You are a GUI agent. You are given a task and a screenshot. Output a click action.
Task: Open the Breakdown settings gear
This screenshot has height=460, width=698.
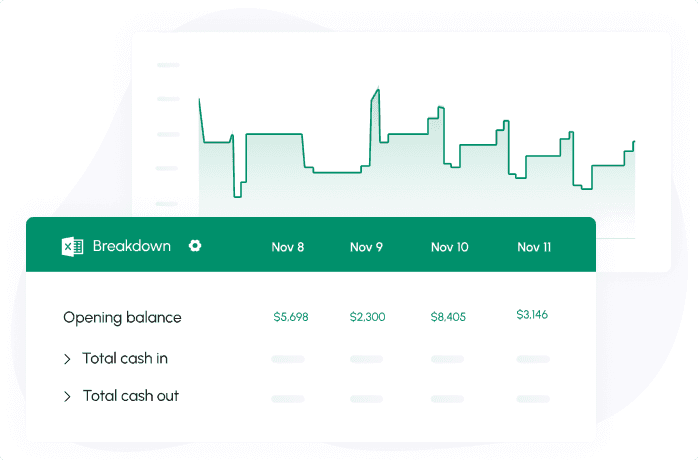coord(195,246)
